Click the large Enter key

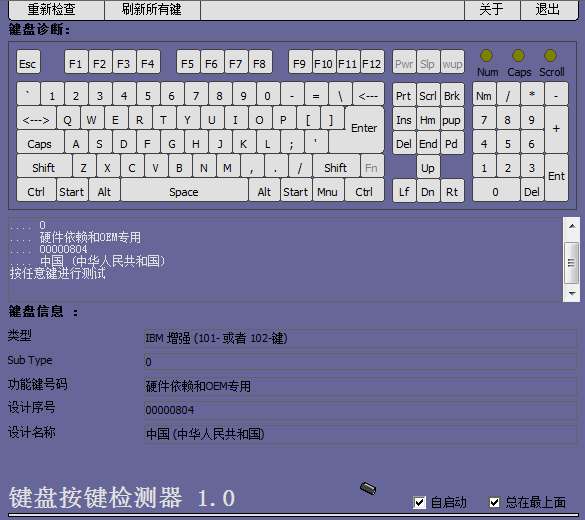click(x=364, y=129)
